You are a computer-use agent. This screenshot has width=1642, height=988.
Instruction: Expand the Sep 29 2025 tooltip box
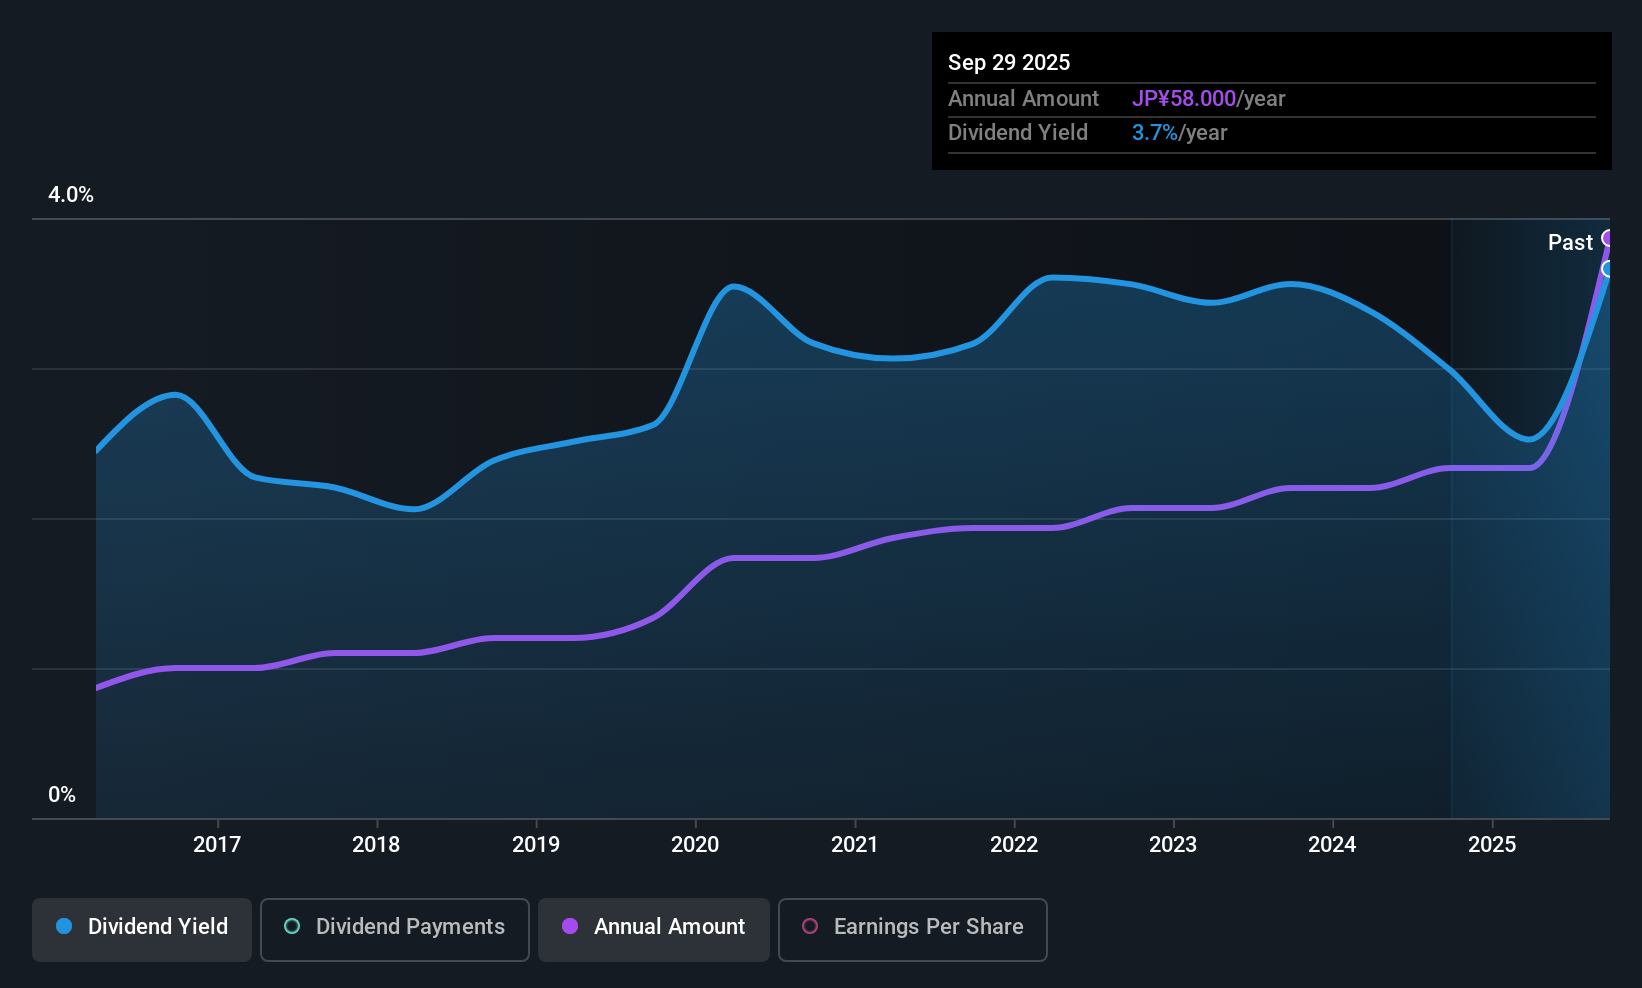tap(1271, 100)
